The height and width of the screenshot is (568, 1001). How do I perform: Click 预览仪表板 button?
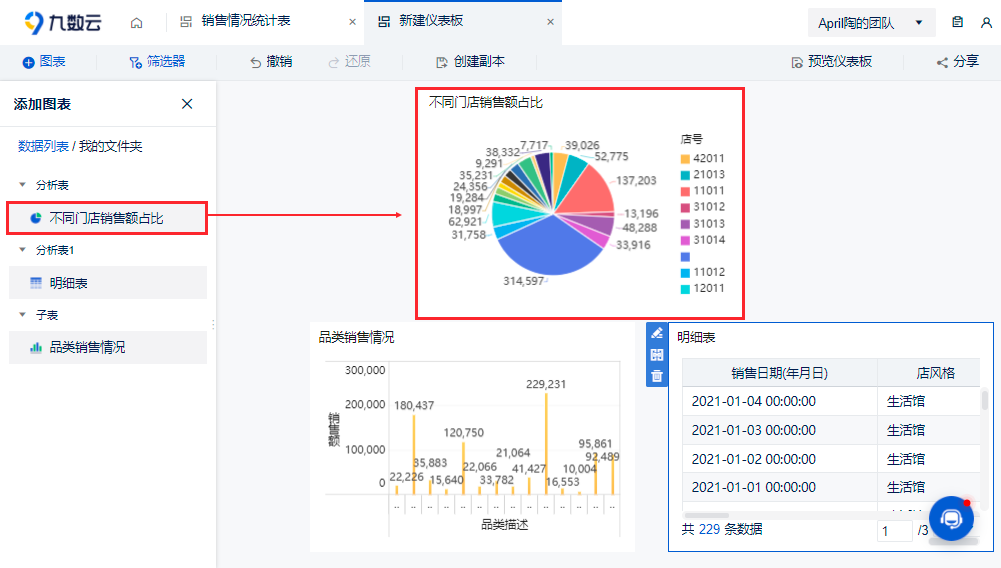[832, 61]
